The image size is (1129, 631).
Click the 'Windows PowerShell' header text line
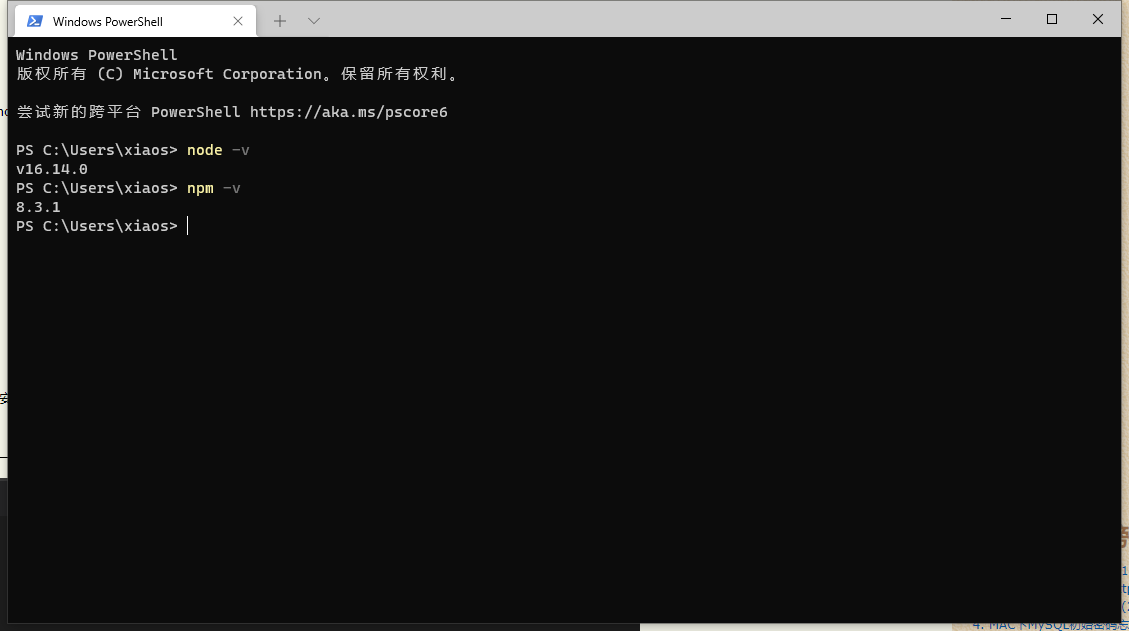point(96,55)
